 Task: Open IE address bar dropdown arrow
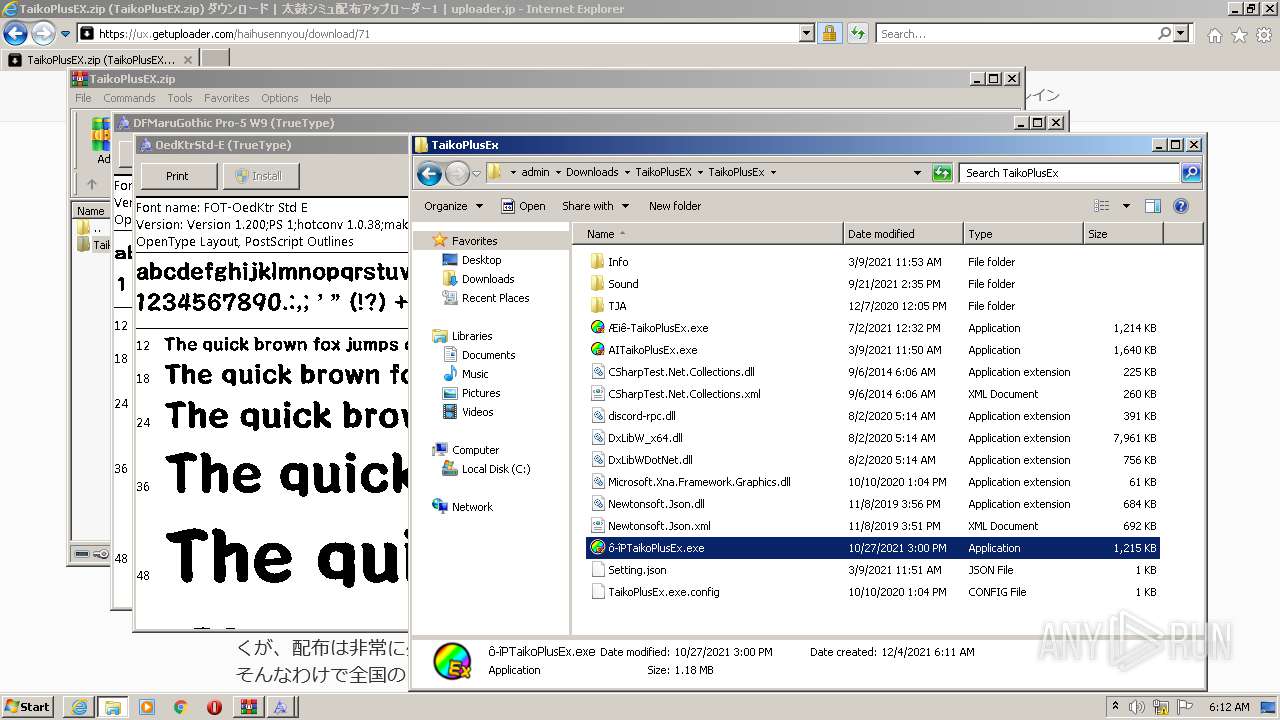(x=807, y=33)
